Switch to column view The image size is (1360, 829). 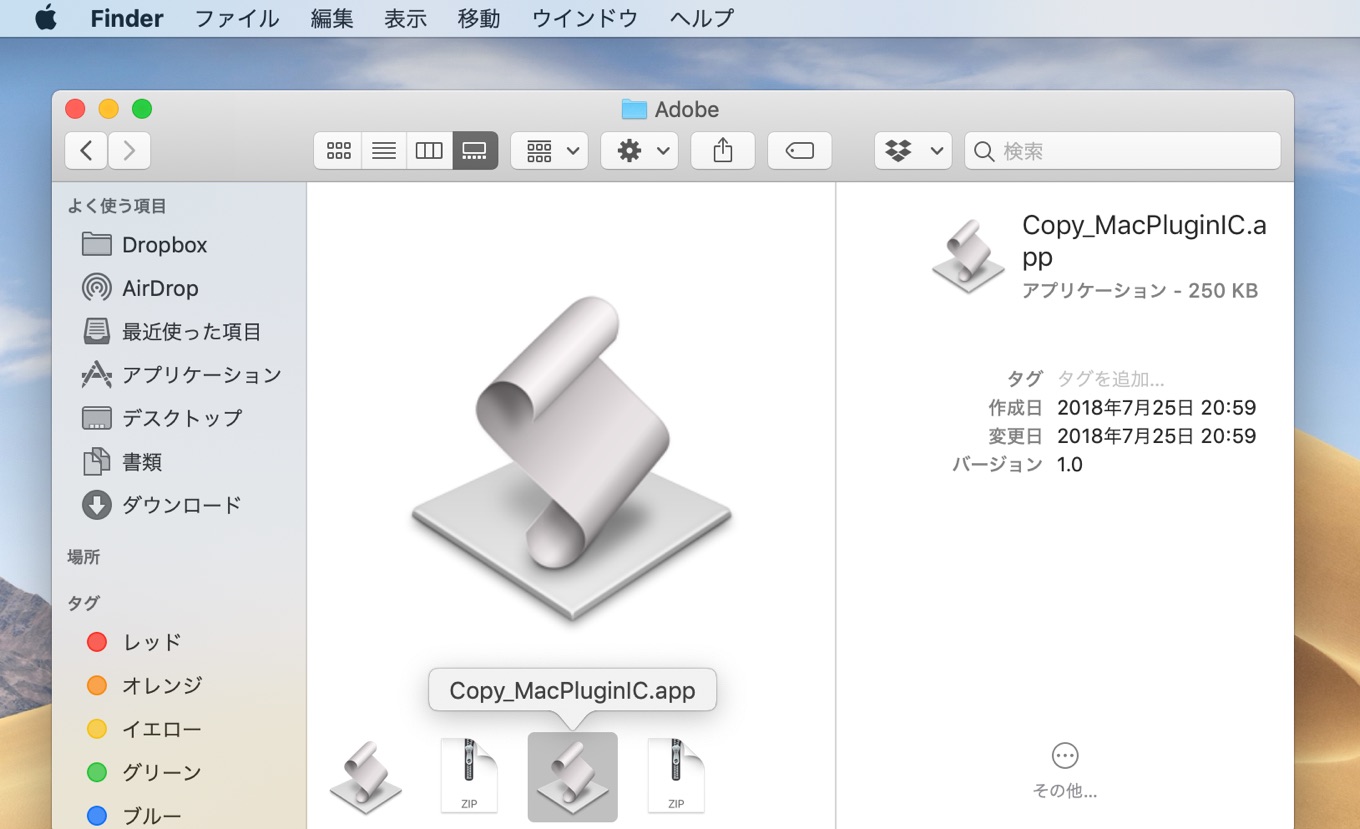point(429,151)
